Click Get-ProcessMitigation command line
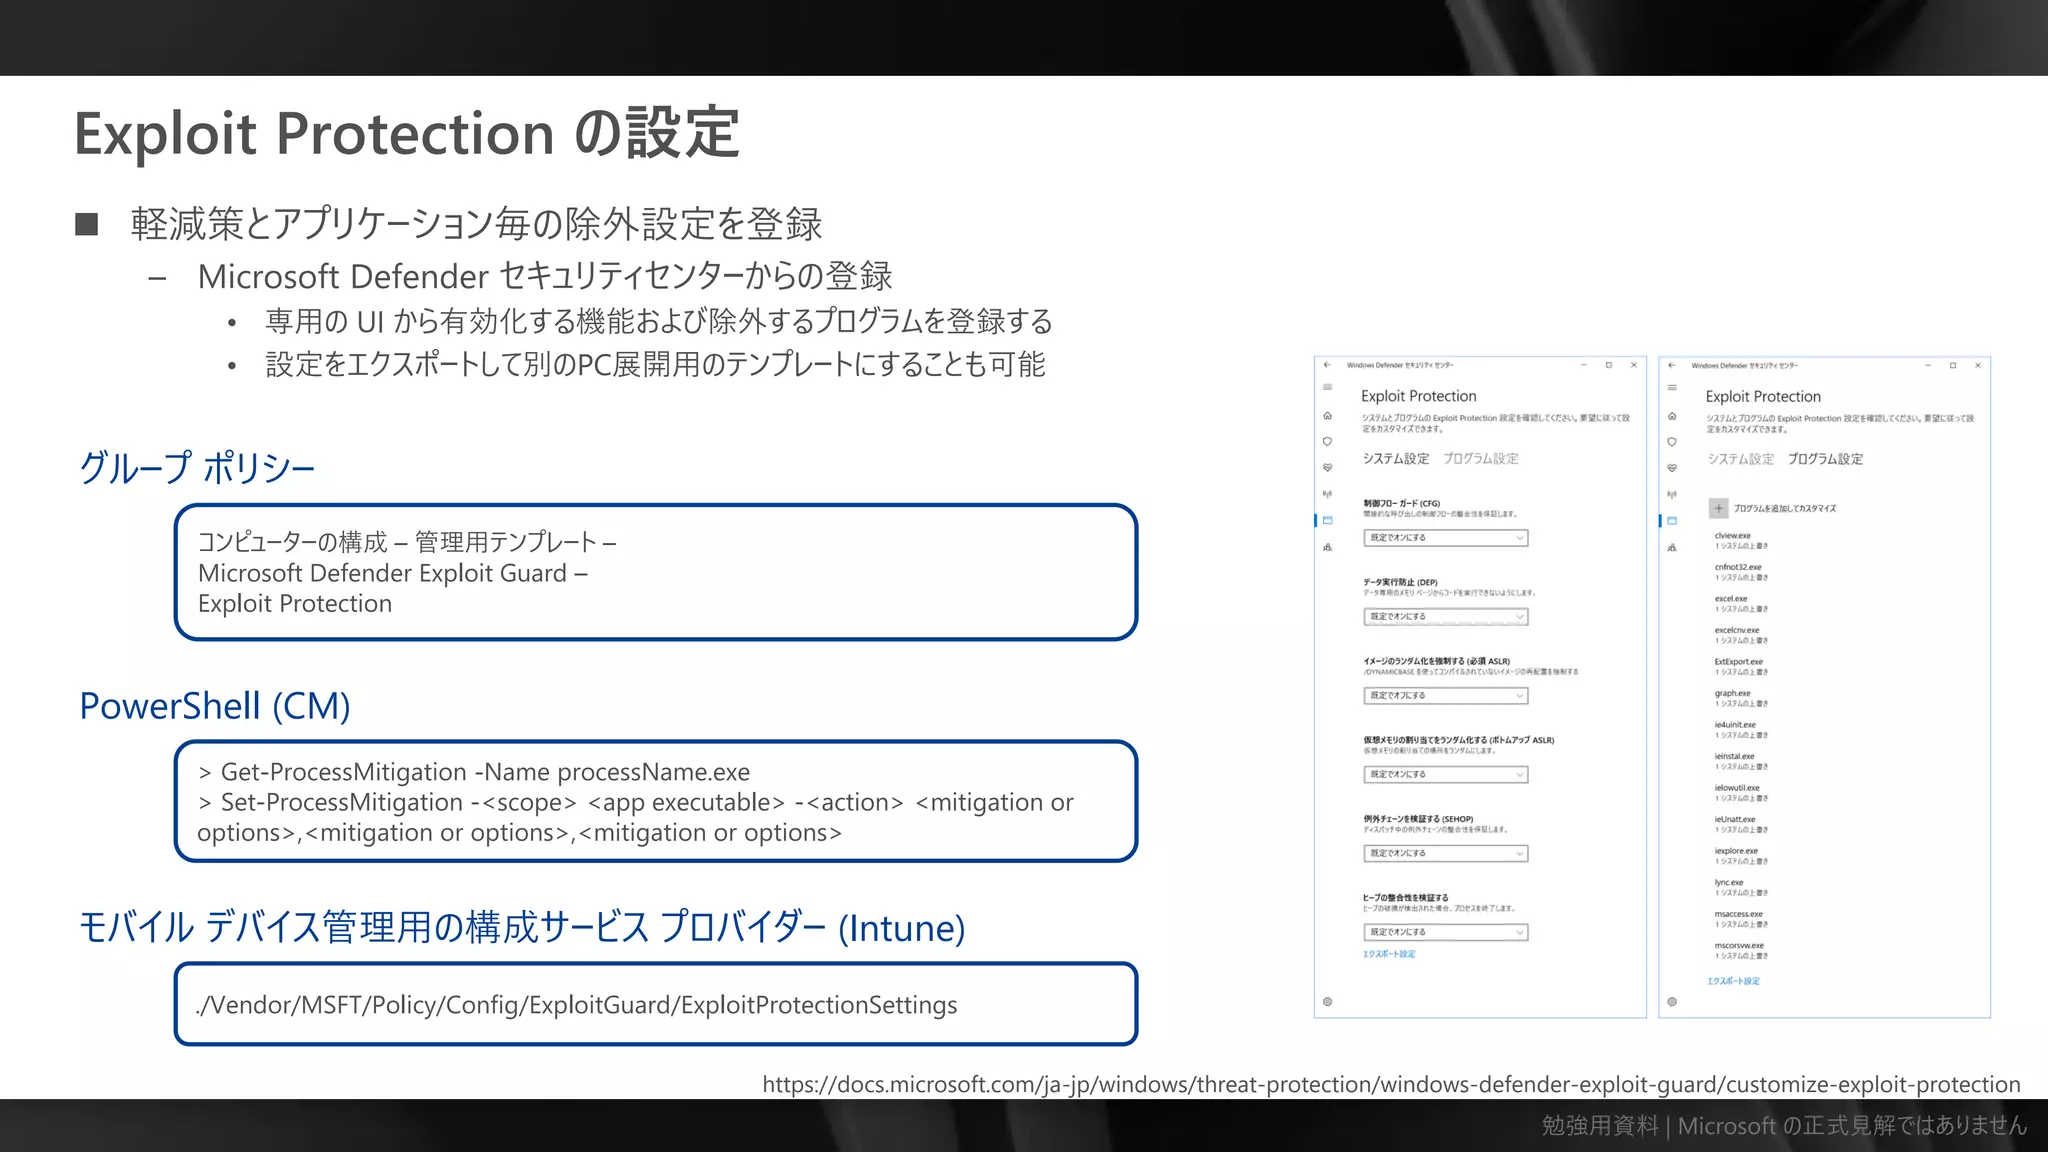The height and width of the screenshot is (1152, 2048). pos(474,772)
